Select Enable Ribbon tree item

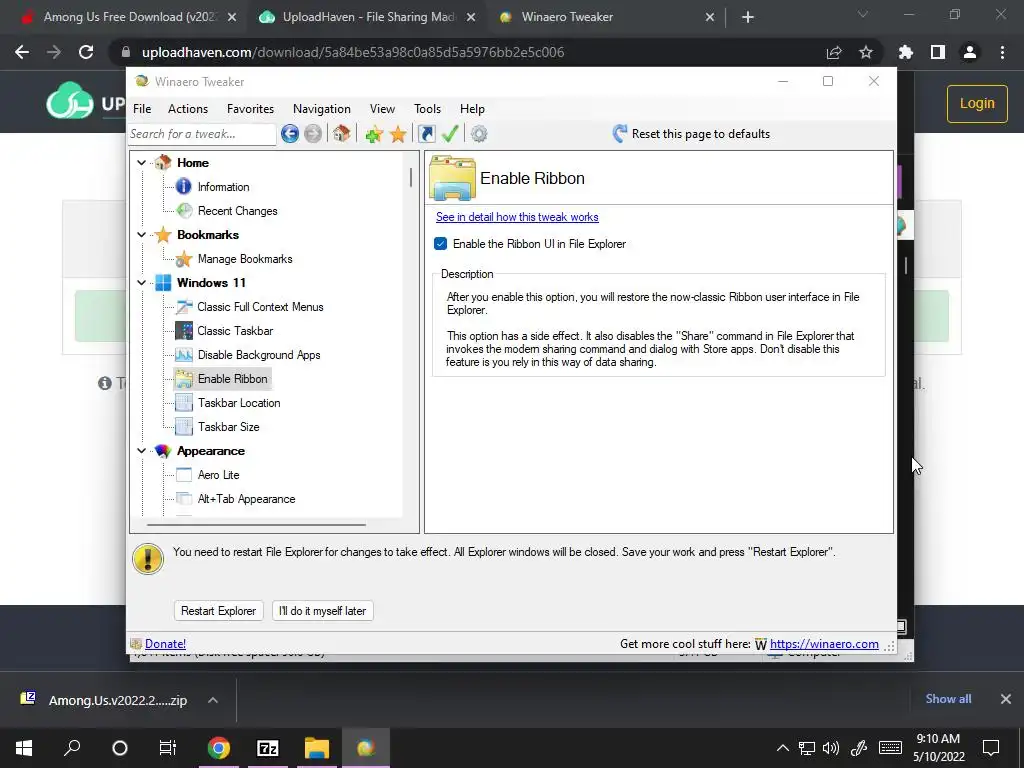coord(232,379)
